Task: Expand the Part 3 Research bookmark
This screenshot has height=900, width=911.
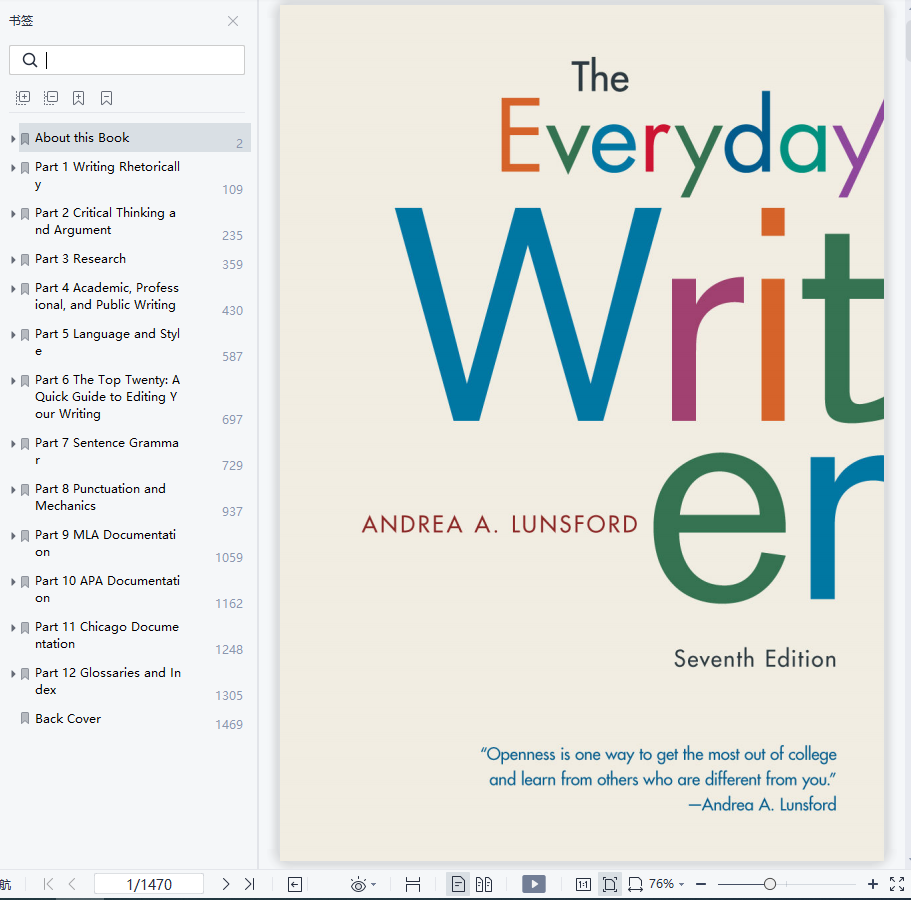Action: [x=13, y=260]
